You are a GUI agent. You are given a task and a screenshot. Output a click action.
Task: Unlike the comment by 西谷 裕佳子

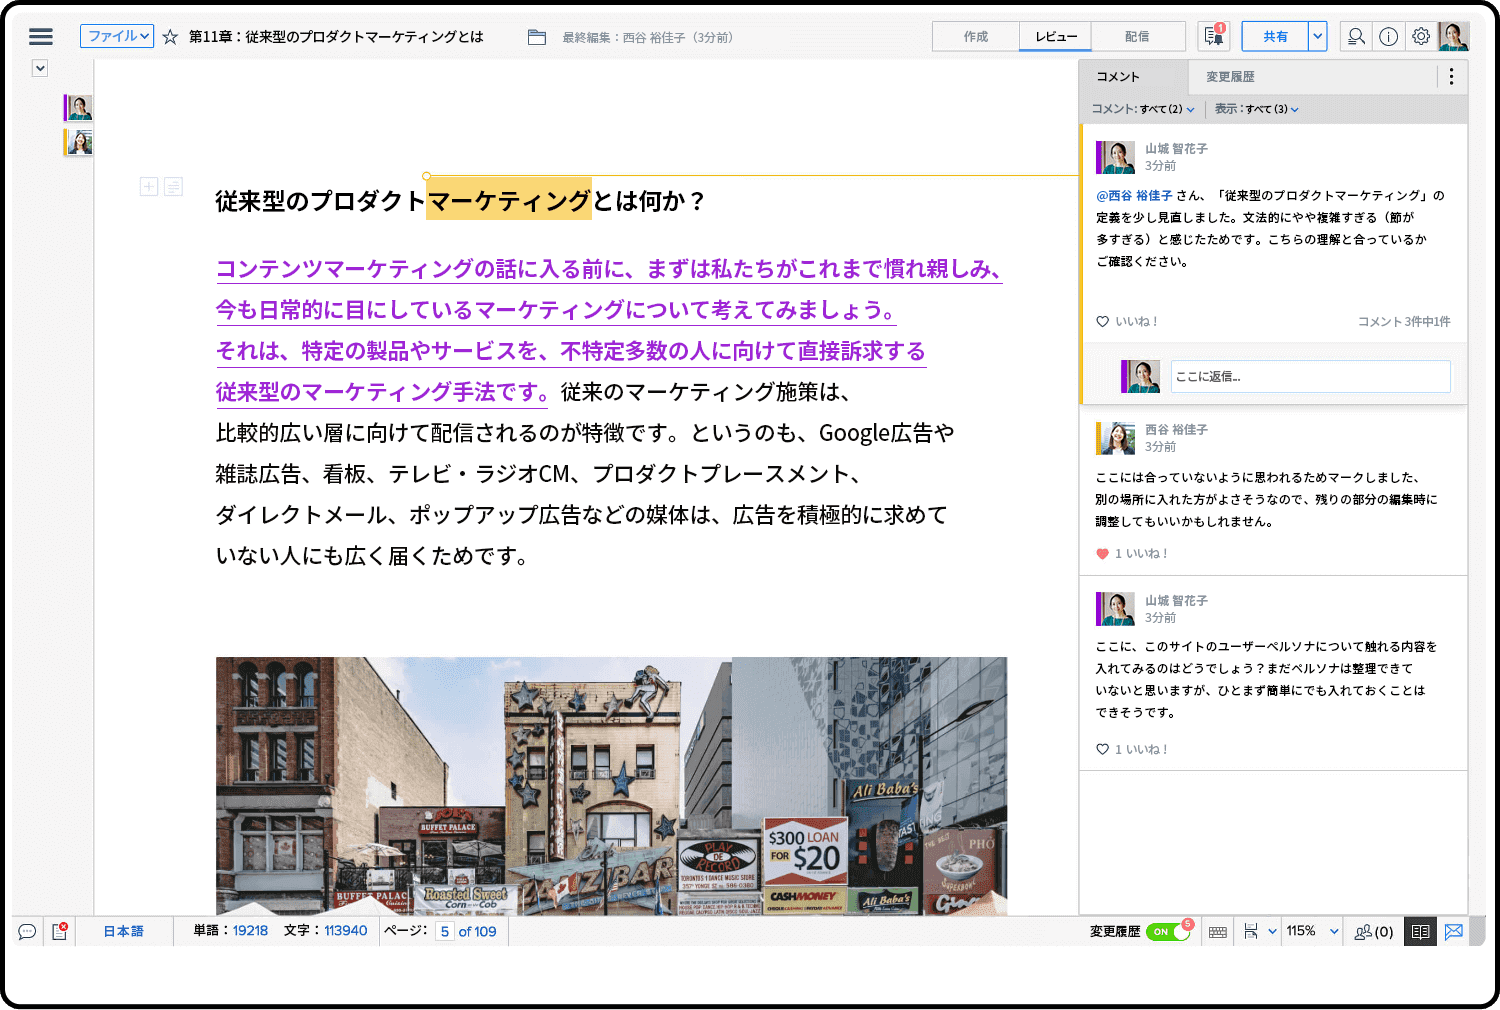coord(1102,554)
